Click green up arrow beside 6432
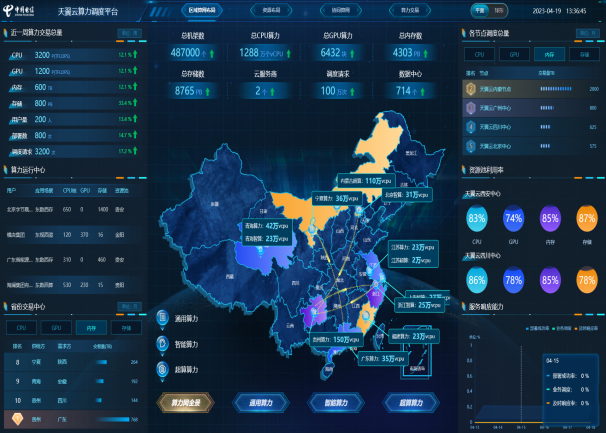 click(352, 54)
